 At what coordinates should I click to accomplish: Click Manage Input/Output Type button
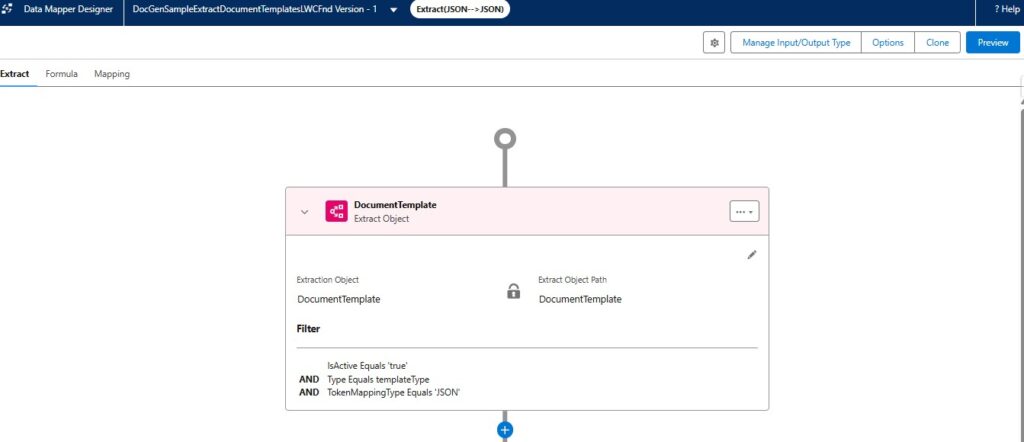(x=796, y=43)
